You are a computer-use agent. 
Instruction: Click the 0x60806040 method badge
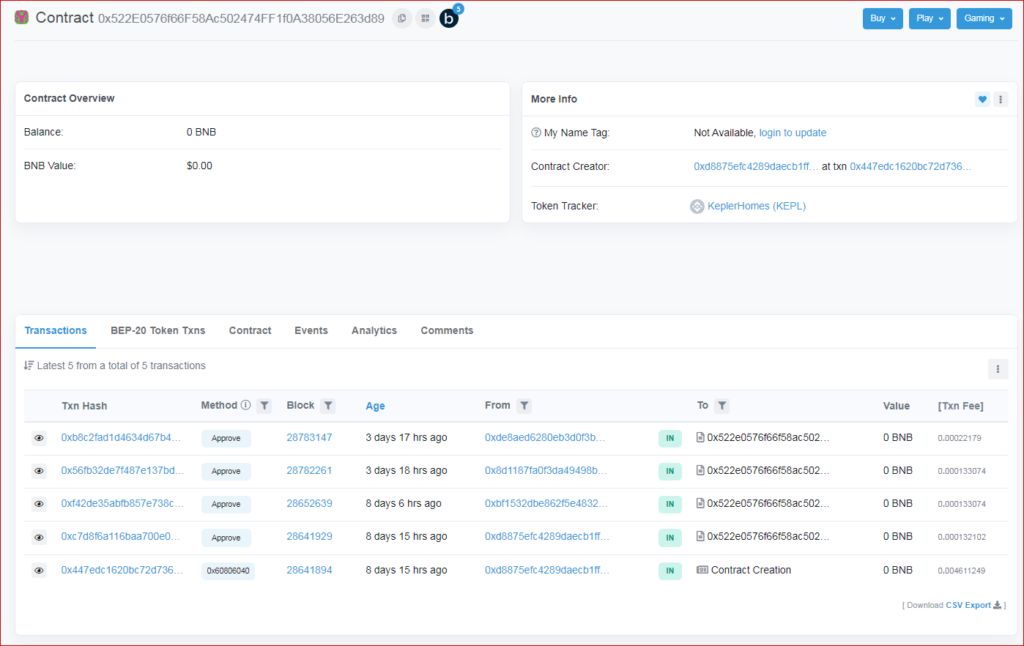(x=228, y=571)
